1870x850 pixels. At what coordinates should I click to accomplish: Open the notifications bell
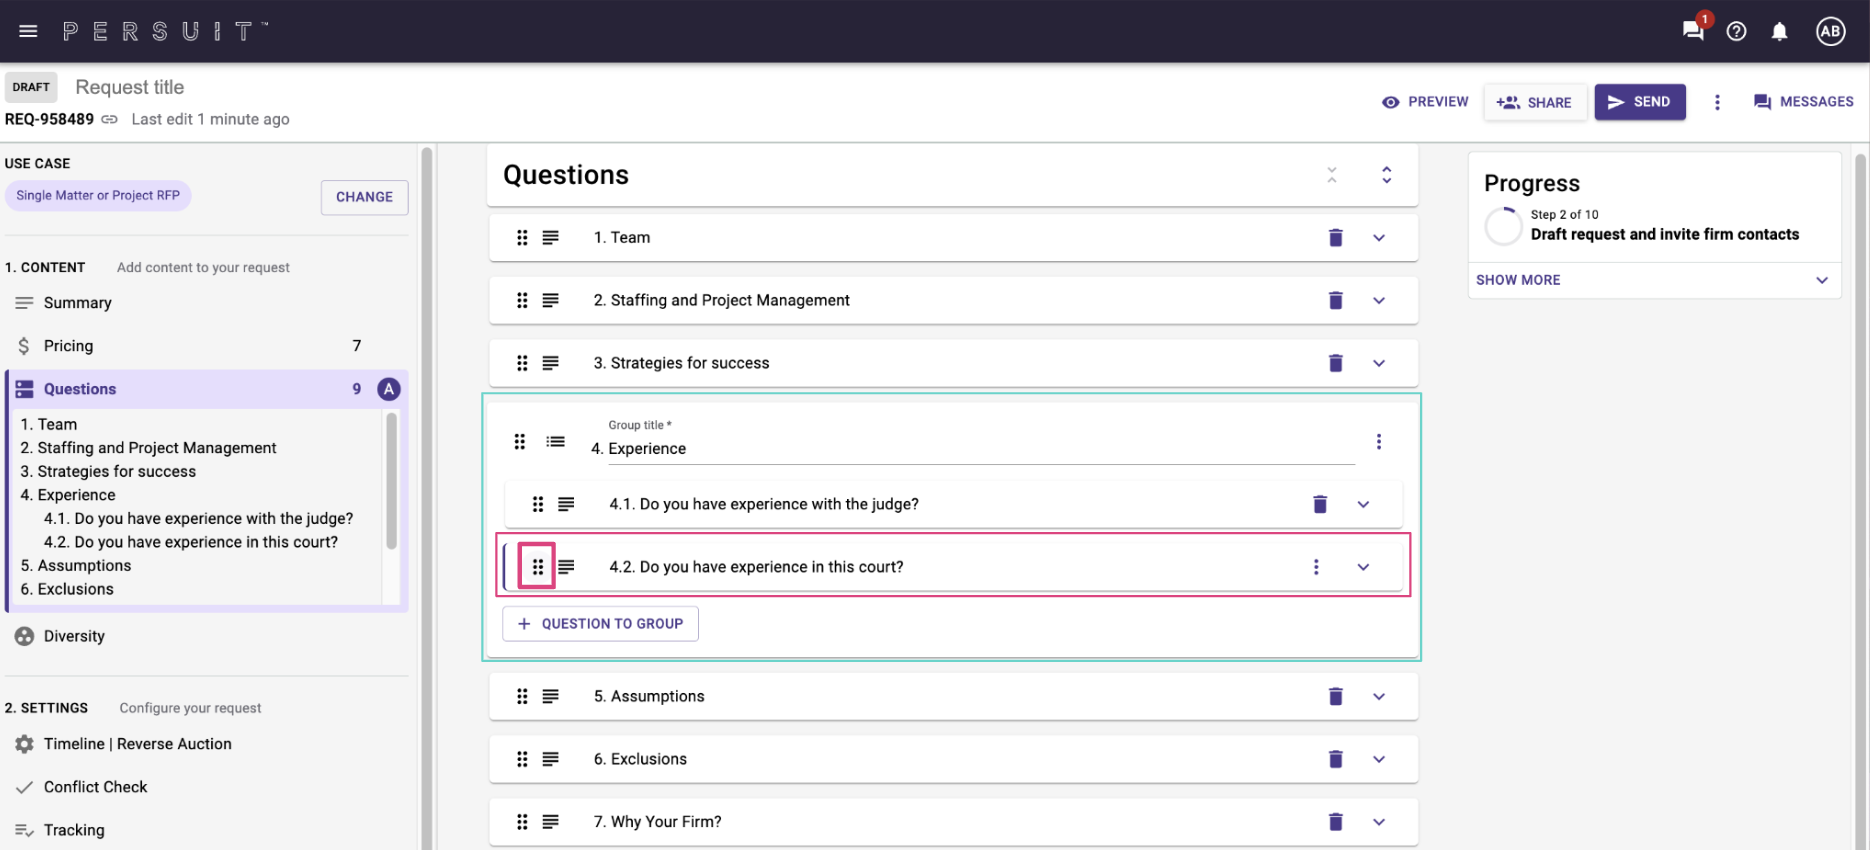1780,31
